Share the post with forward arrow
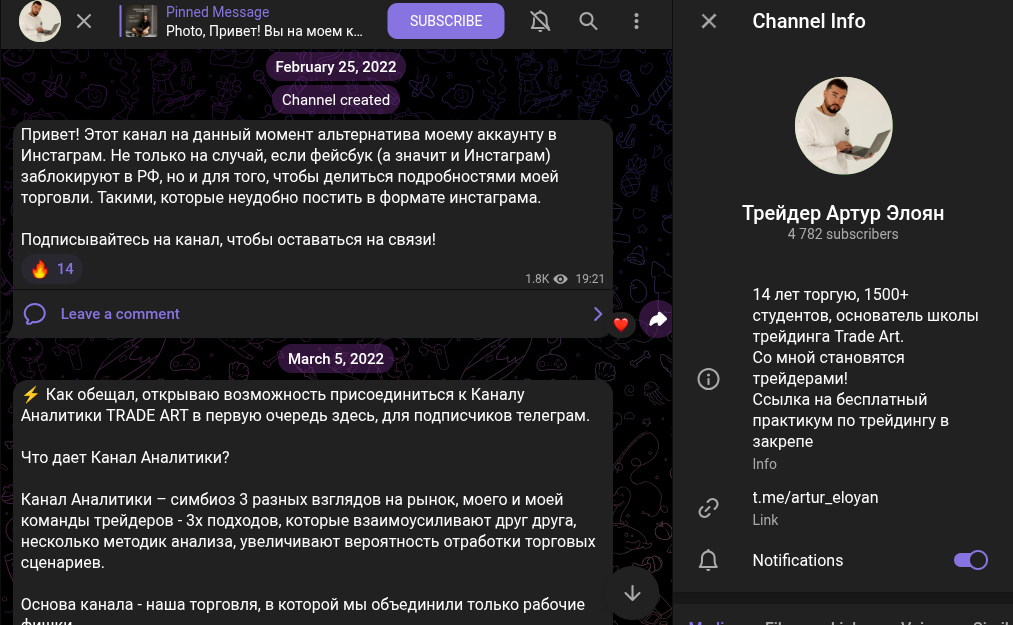 tap(657, 319)
